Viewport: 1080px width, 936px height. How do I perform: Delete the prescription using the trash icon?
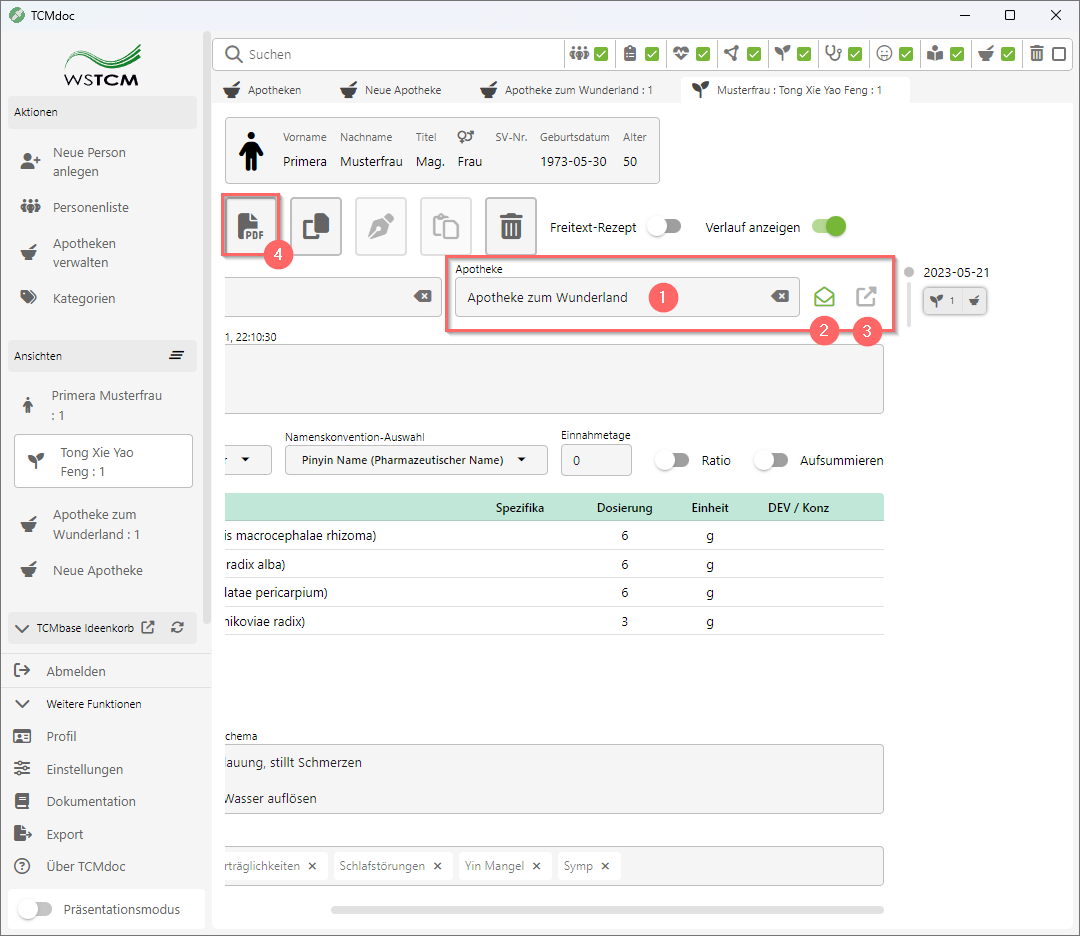tap(511, 225)
